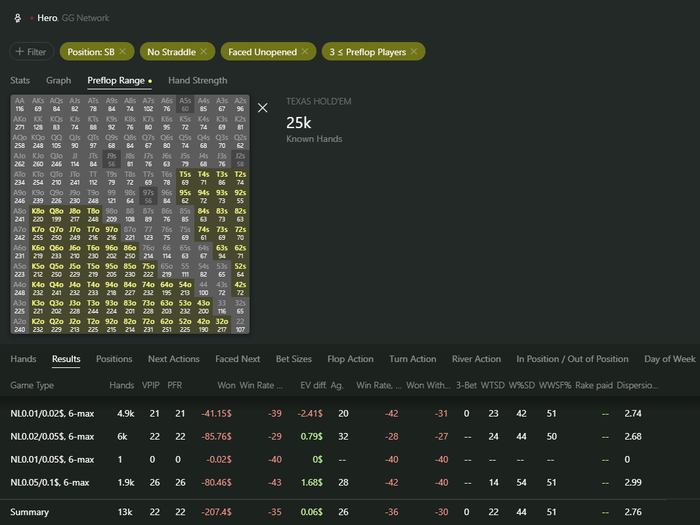This screenshot has height=525, width=700.
Task: Select the highlighted 32o cell
Action: [222, 325]
